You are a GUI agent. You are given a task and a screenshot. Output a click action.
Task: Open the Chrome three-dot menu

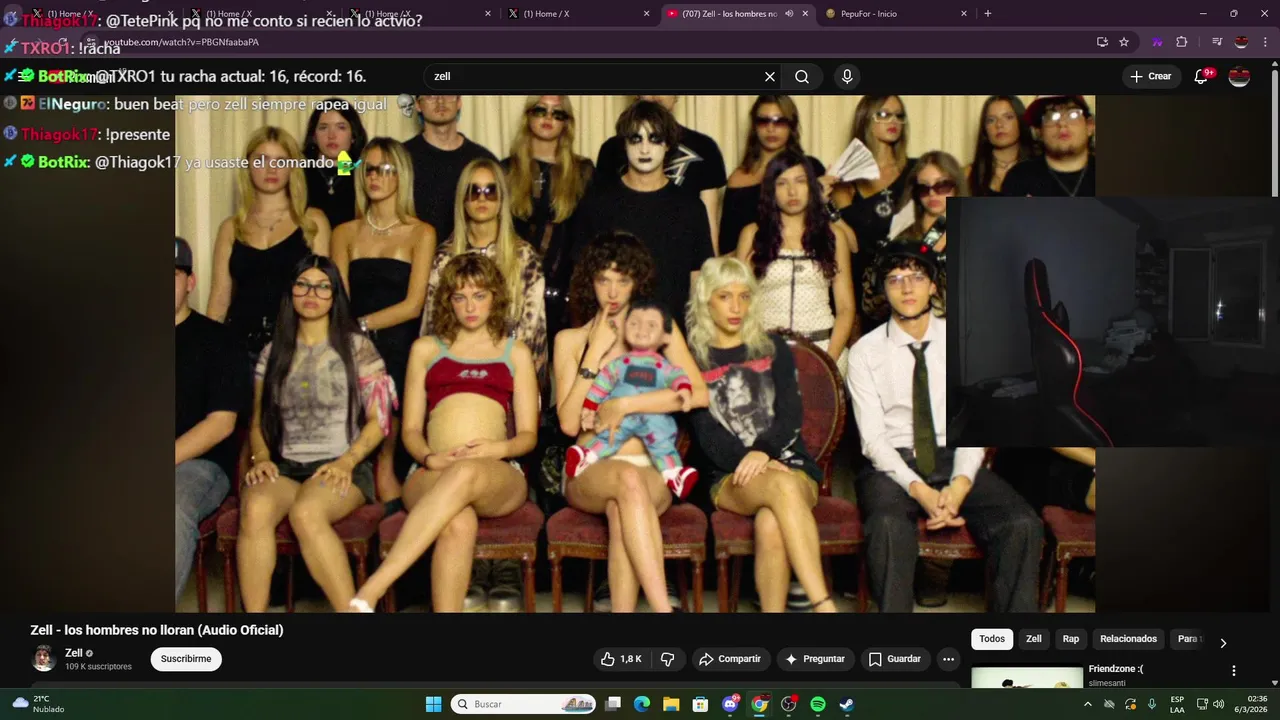tap(1265, 42)
